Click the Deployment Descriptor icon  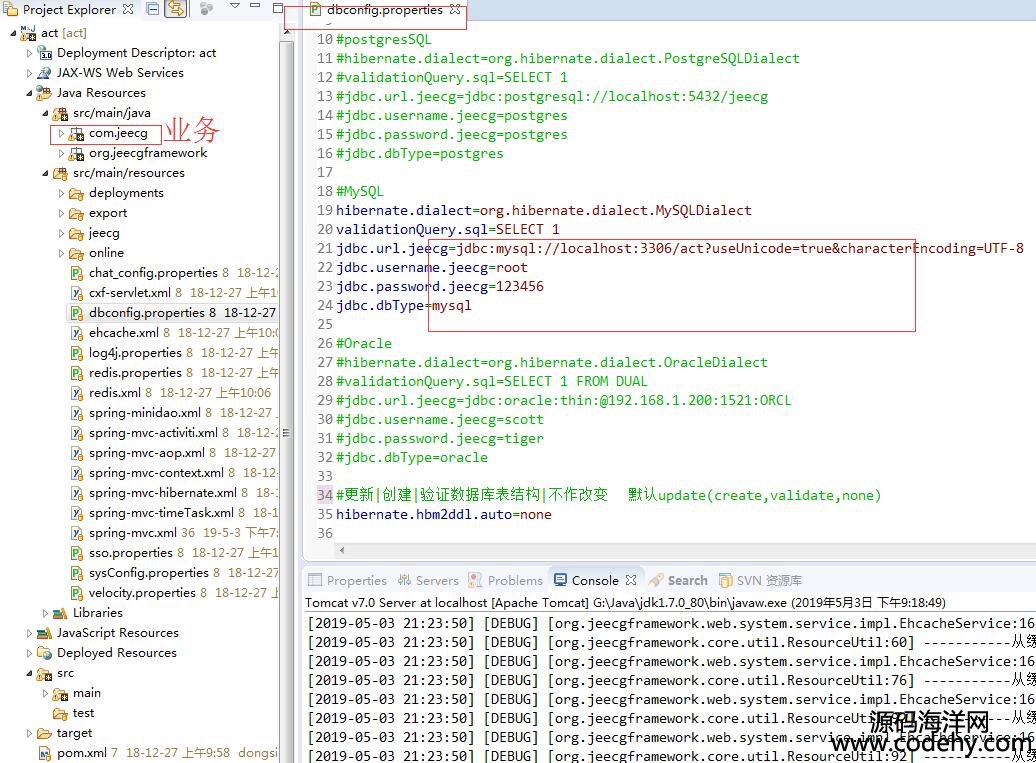coord(44,53)
